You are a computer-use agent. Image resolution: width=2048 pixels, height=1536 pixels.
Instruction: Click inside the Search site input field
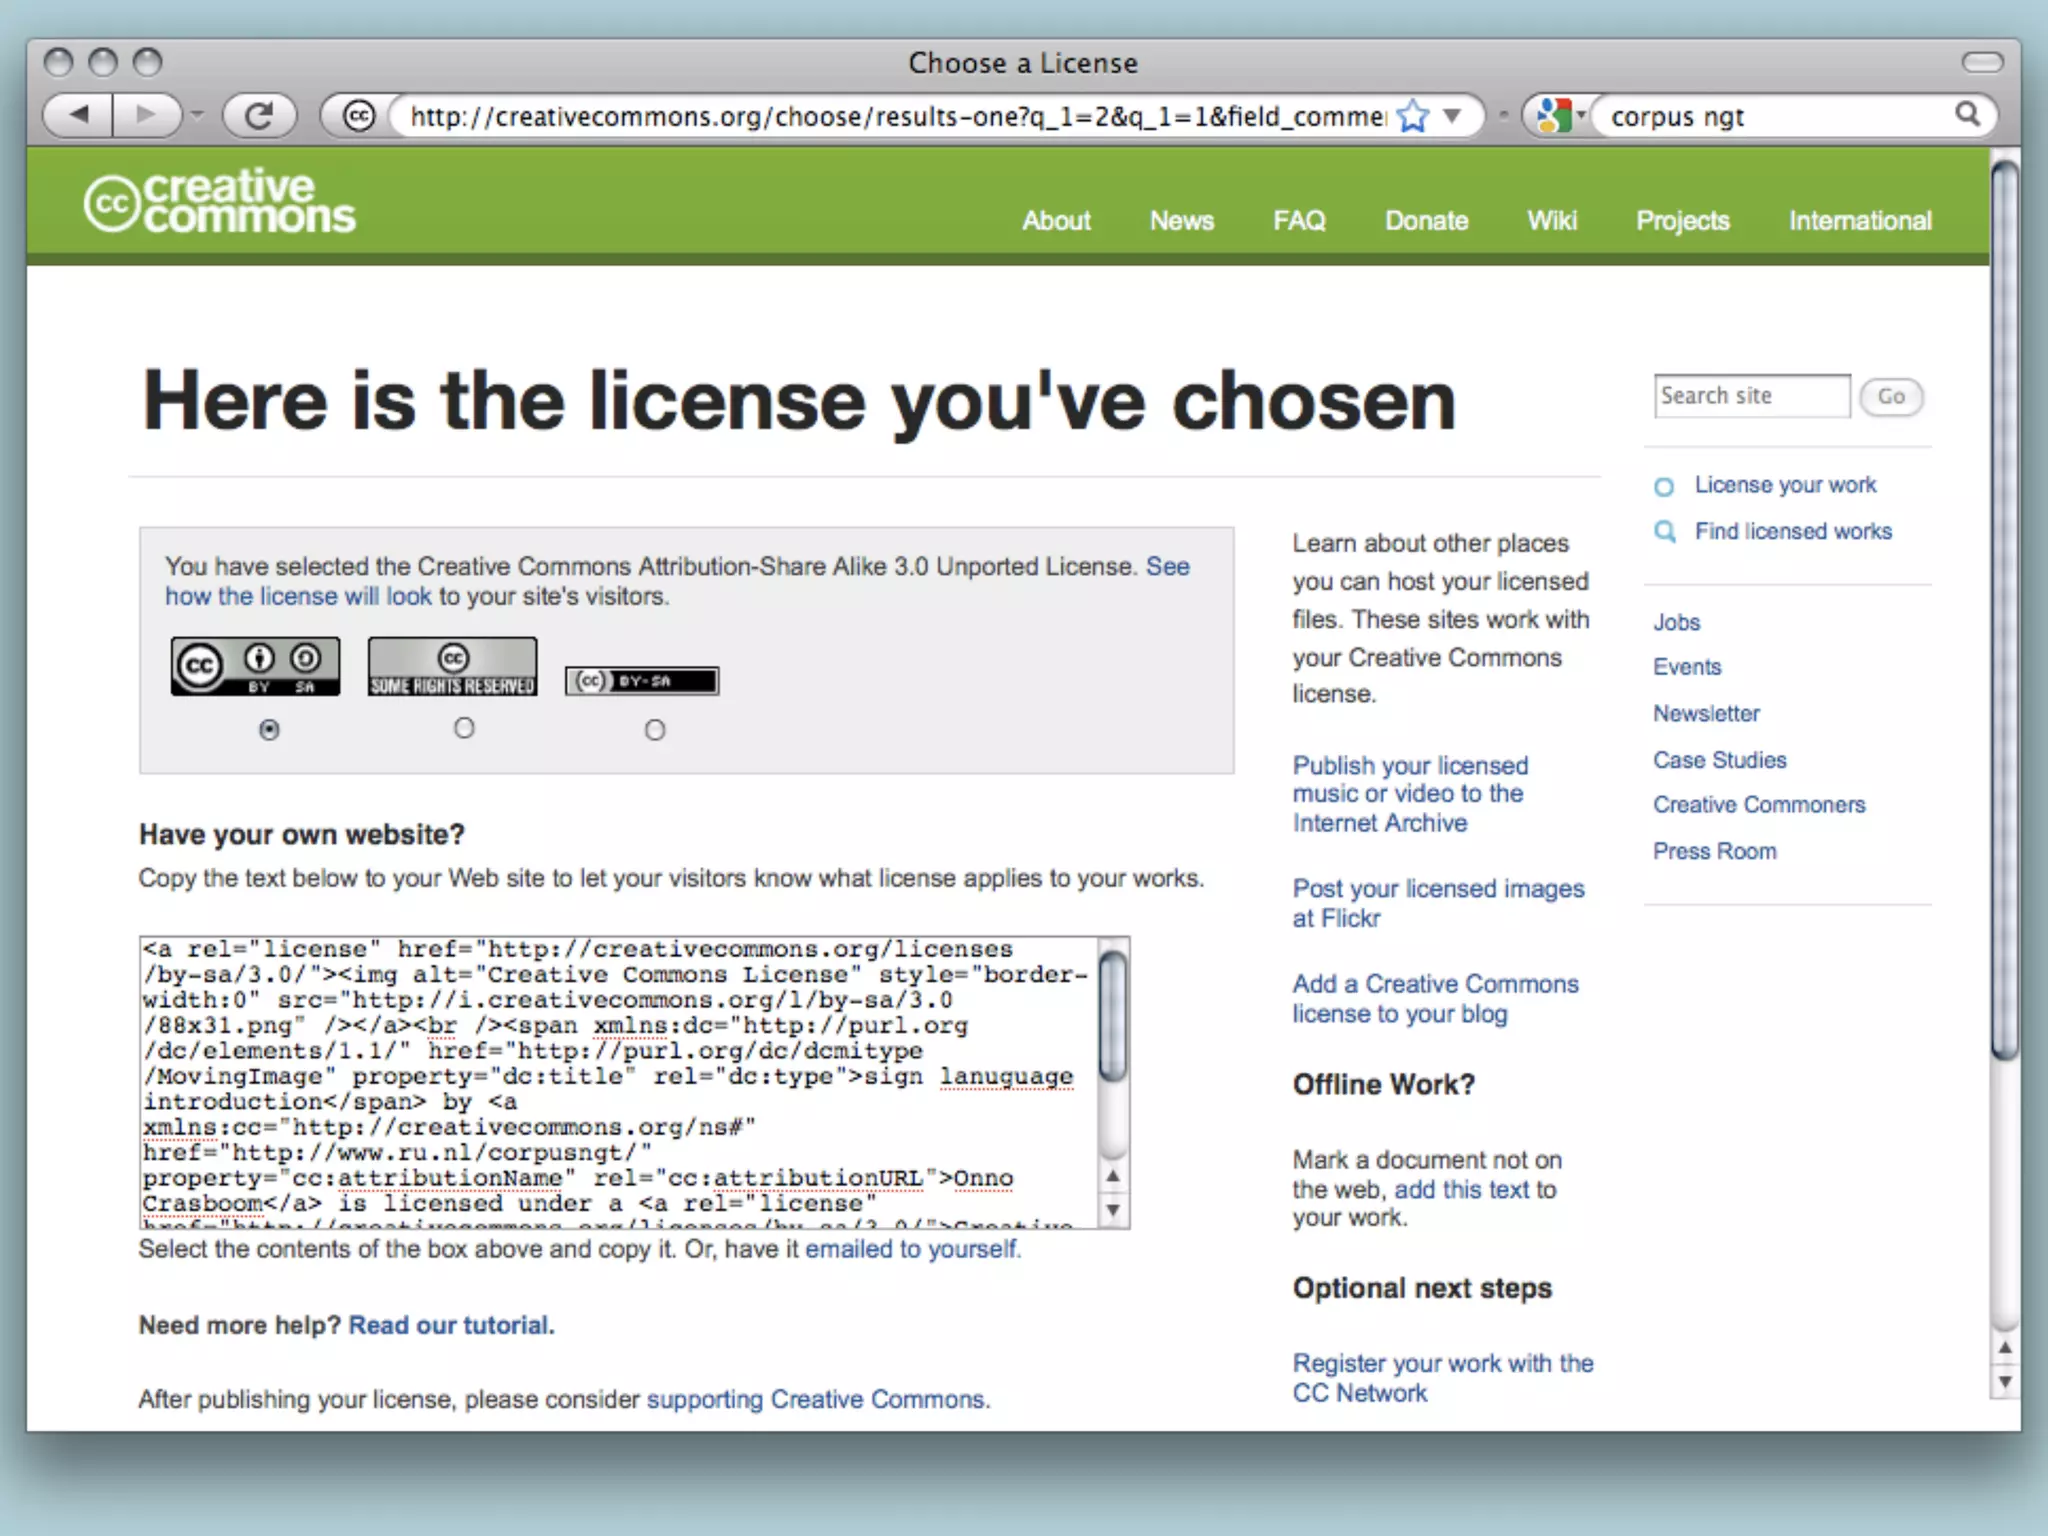pyautogui.click(x=1751, y=396)
